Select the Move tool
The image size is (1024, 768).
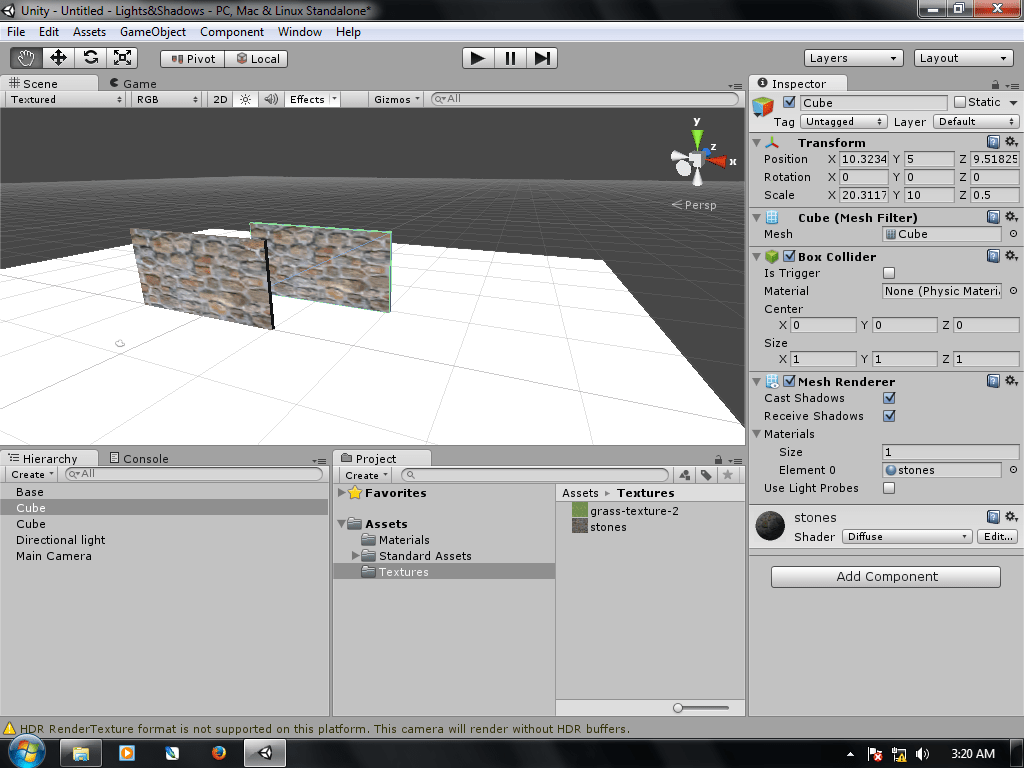[x=60, y=57]
